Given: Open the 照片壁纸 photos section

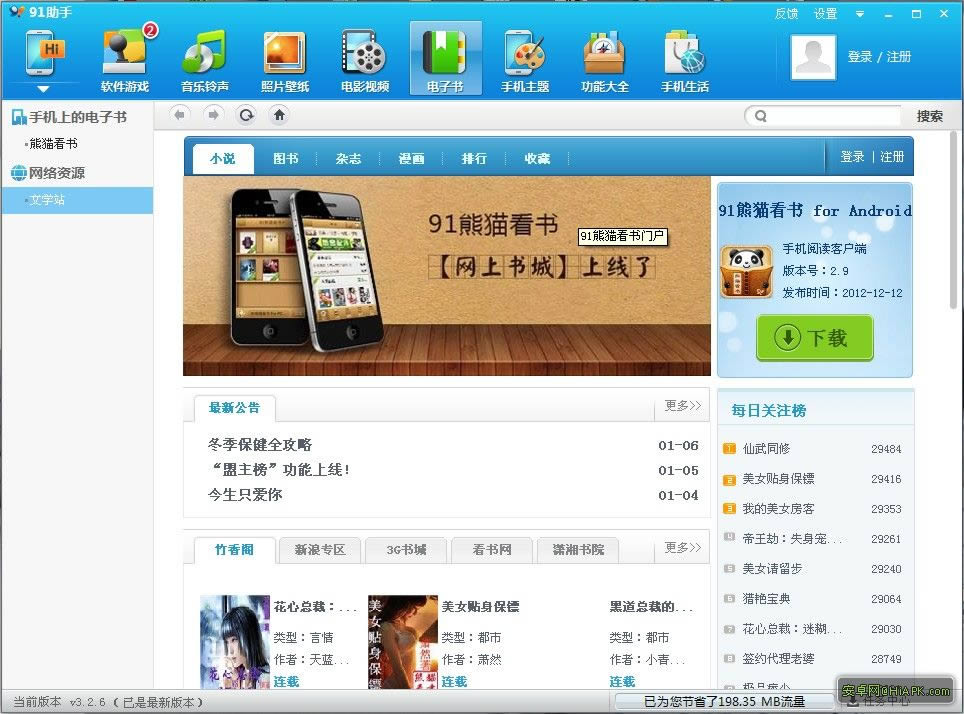Looking at the screenshot, I should pos(285,60).
